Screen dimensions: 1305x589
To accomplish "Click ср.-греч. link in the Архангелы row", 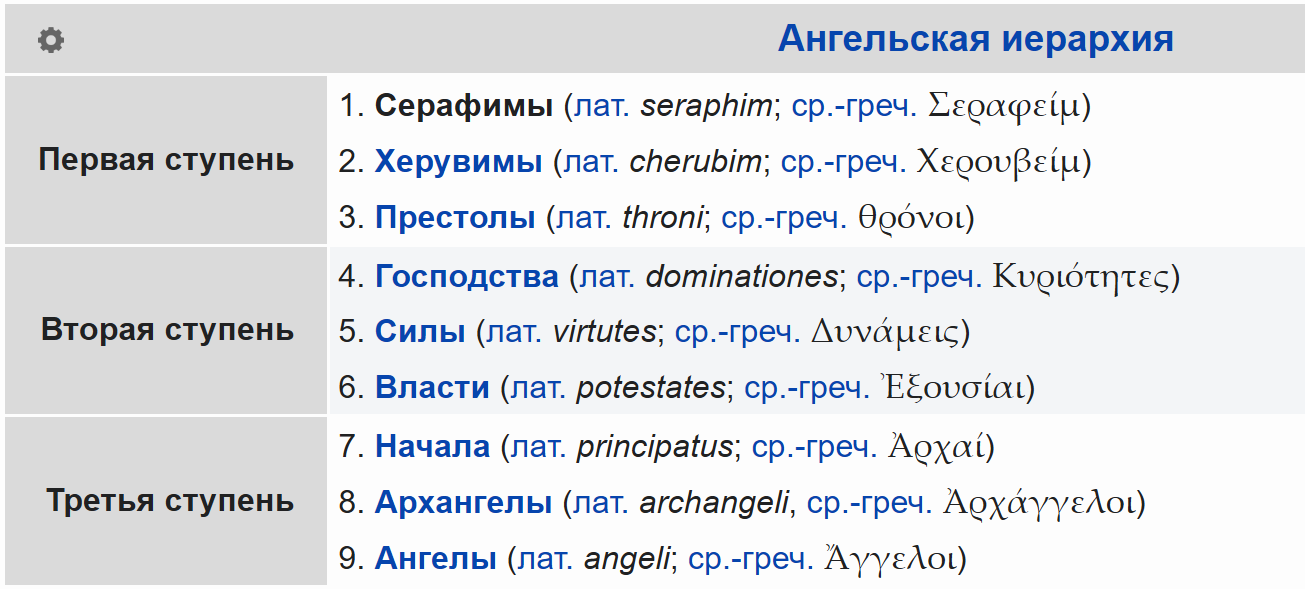I will point(870,503).
